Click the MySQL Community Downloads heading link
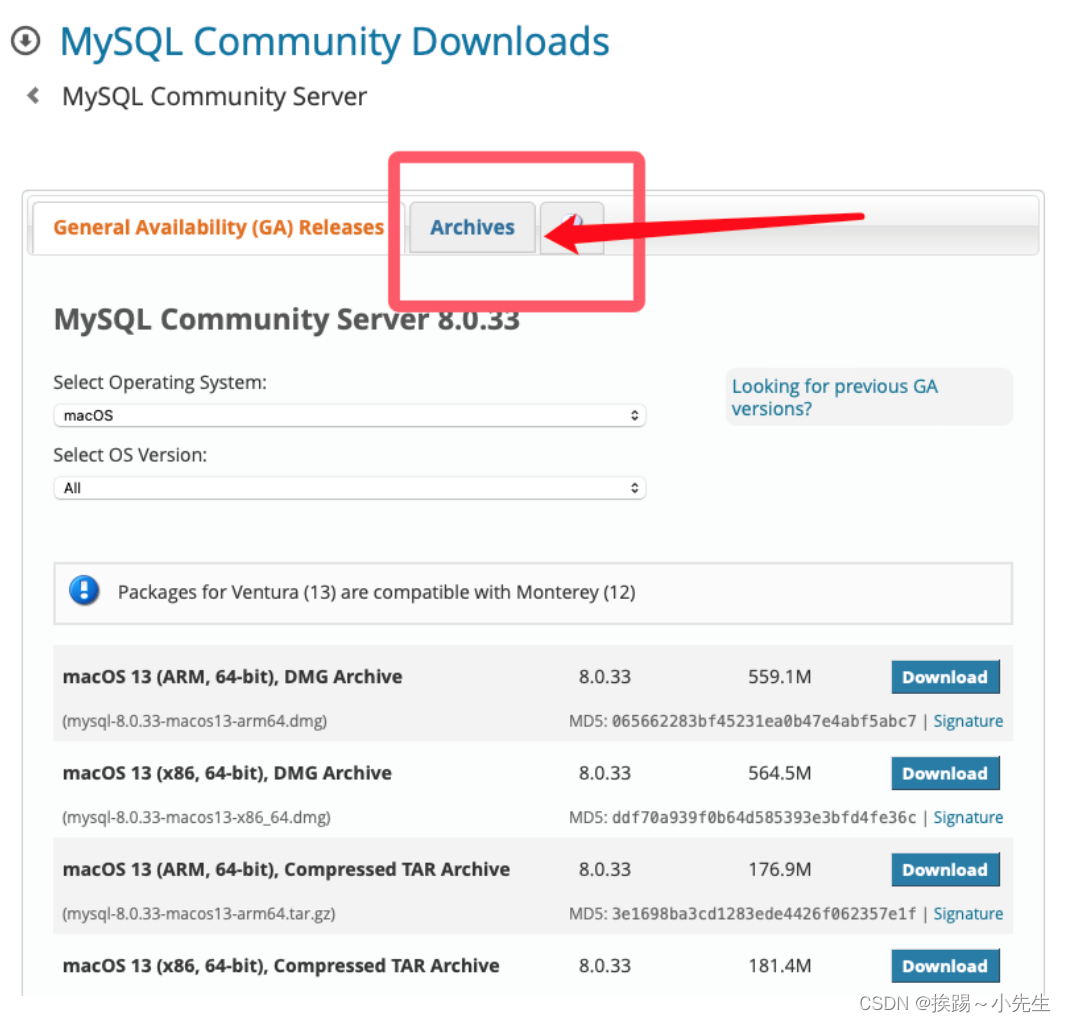Image resolution: width=1066 pixels, height=1022 pixels. (334, 41)
